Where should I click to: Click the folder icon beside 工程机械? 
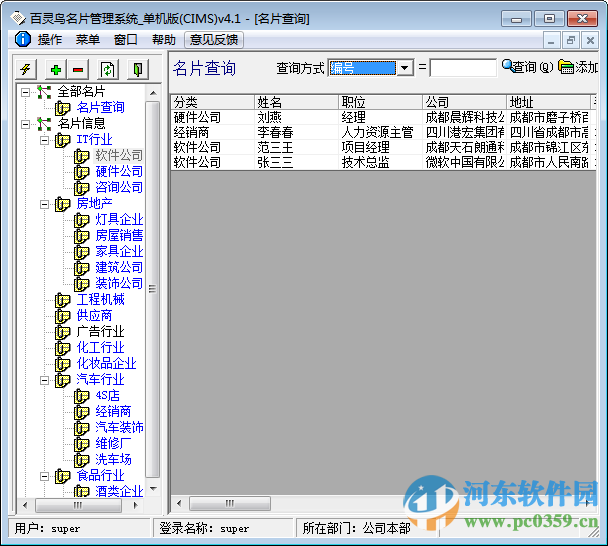(x=62, y=300)
